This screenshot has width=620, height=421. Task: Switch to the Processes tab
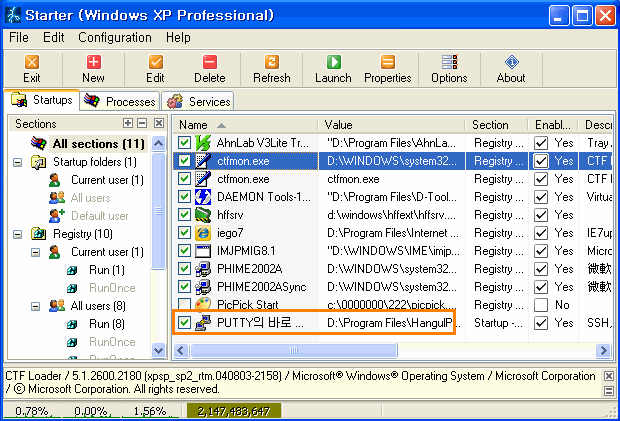[120, 102]
